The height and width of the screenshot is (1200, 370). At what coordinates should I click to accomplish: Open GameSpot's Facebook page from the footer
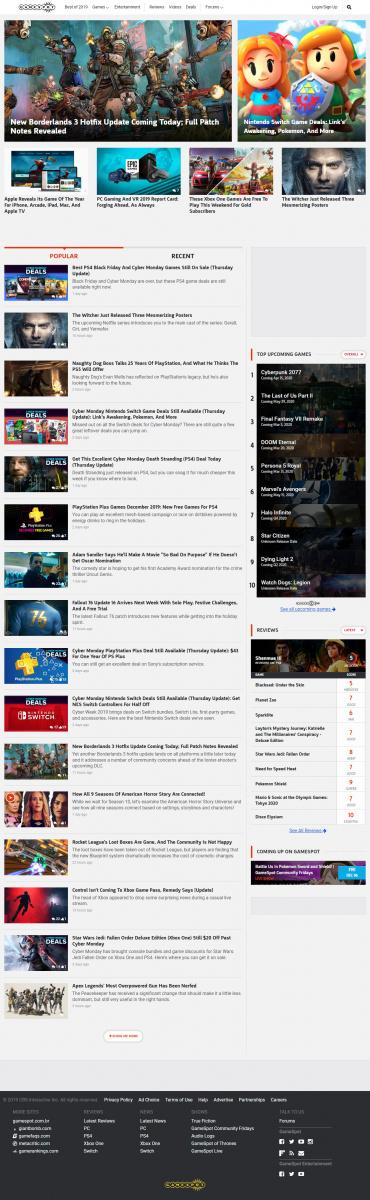pos(282,1141)
